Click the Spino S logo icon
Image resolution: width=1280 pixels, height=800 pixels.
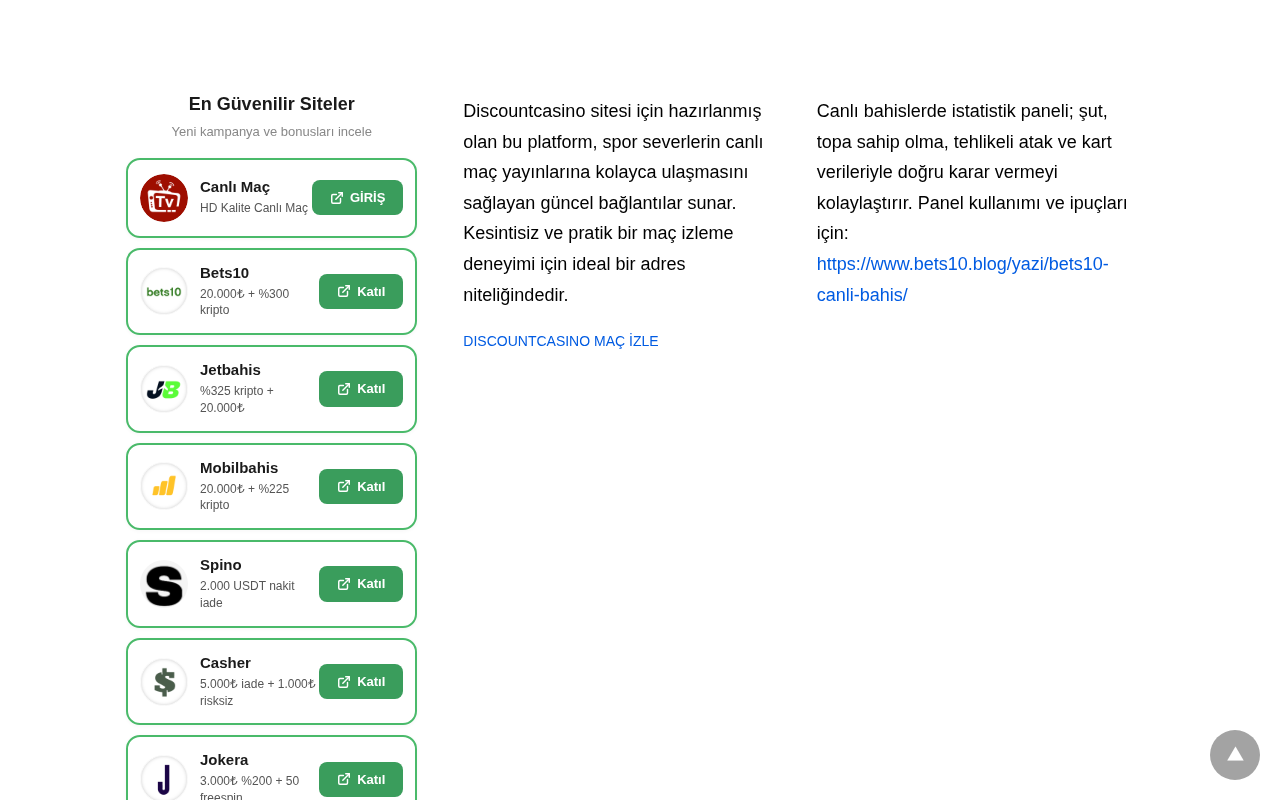pyautogui.click(x=164, y=584)
